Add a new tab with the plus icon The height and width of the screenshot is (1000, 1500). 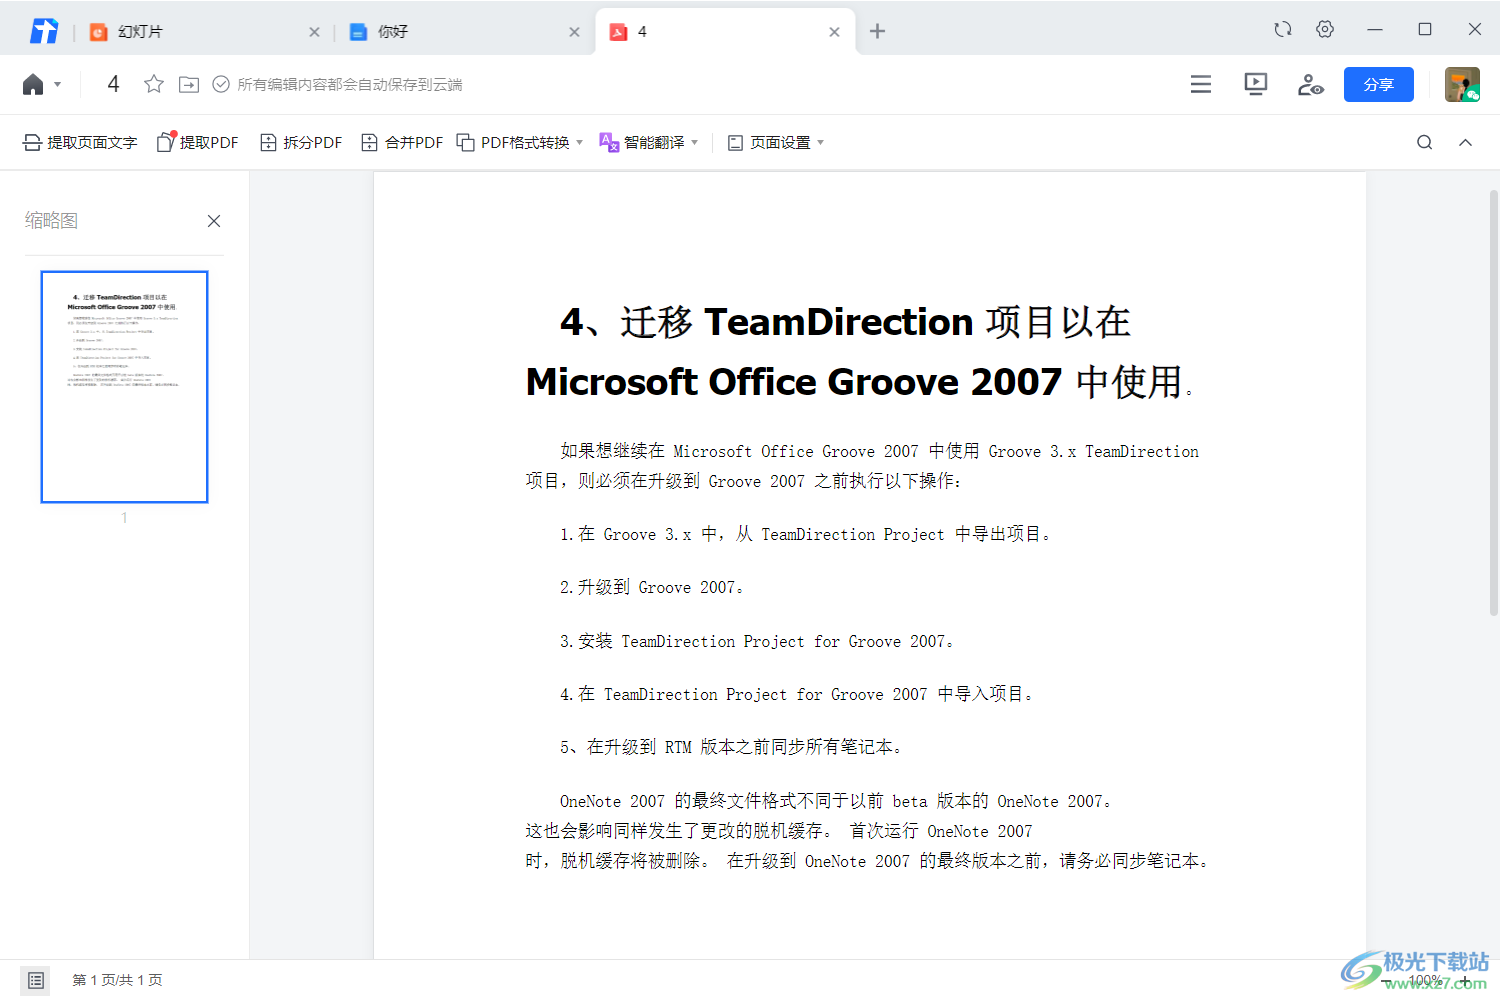(x=877, y=31)
